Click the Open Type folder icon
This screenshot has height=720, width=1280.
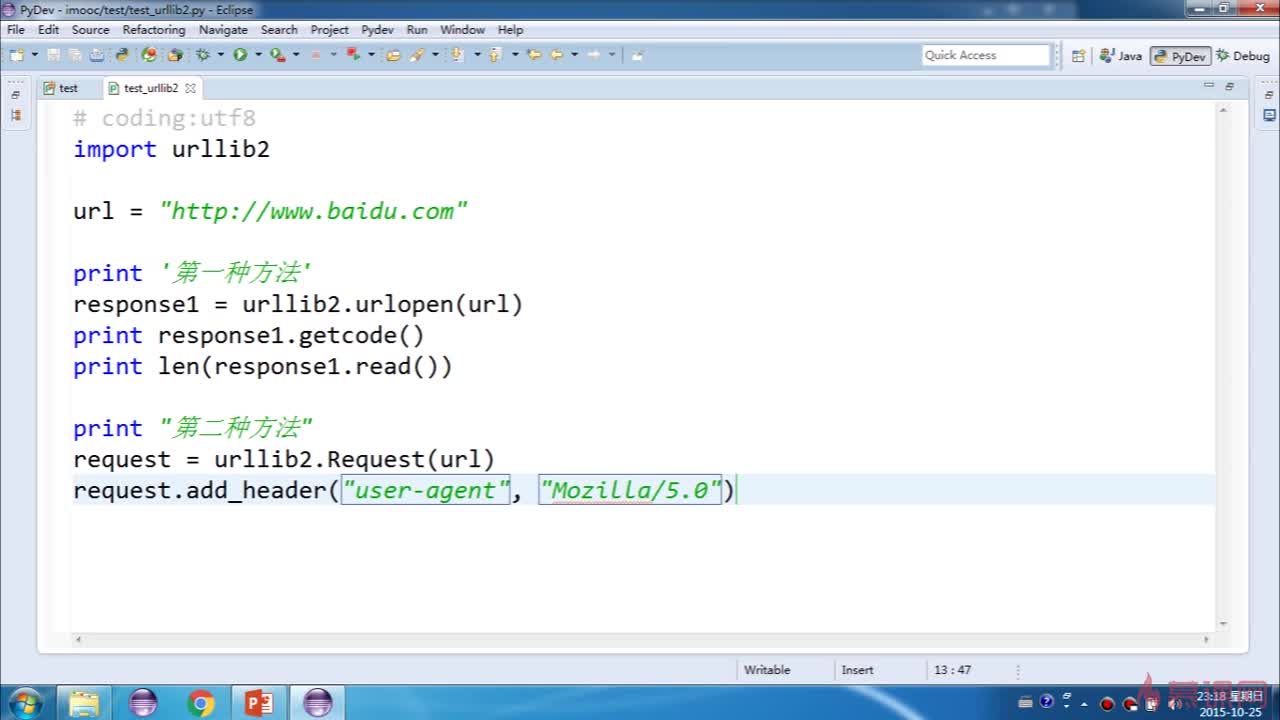pyautogui.click(x=393, y=55)
